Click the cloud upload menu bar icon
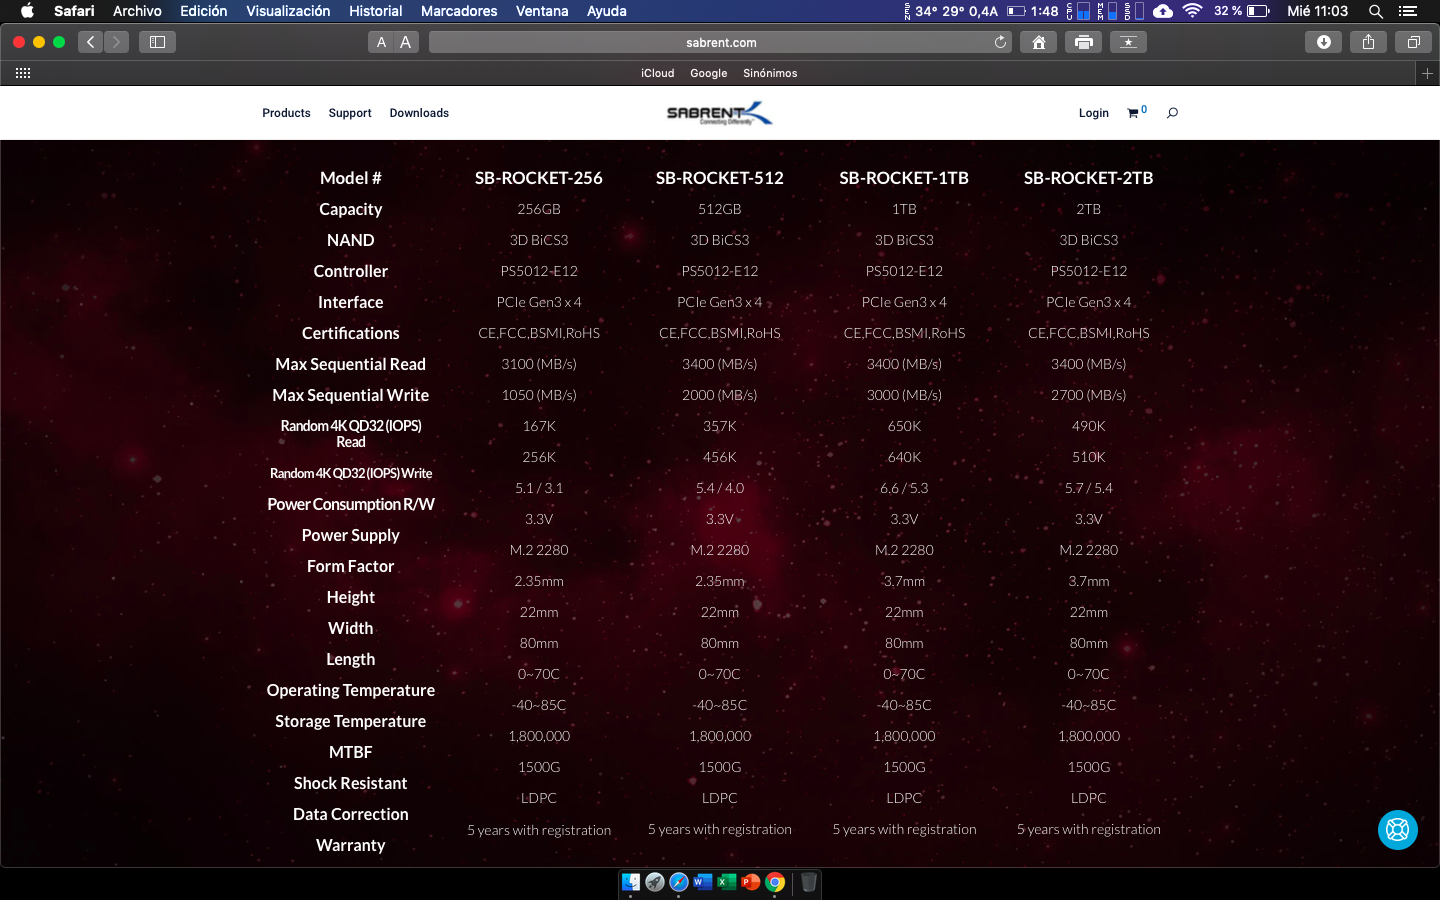The image size is (1440, 900). 1163,11
